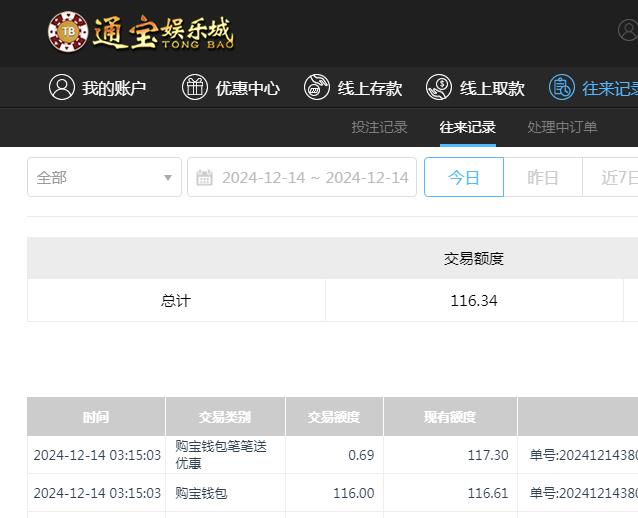Viewport: 638px width, 518px height.
Task: Click the Tong Bao casino logo
Action: pos(141,32)
